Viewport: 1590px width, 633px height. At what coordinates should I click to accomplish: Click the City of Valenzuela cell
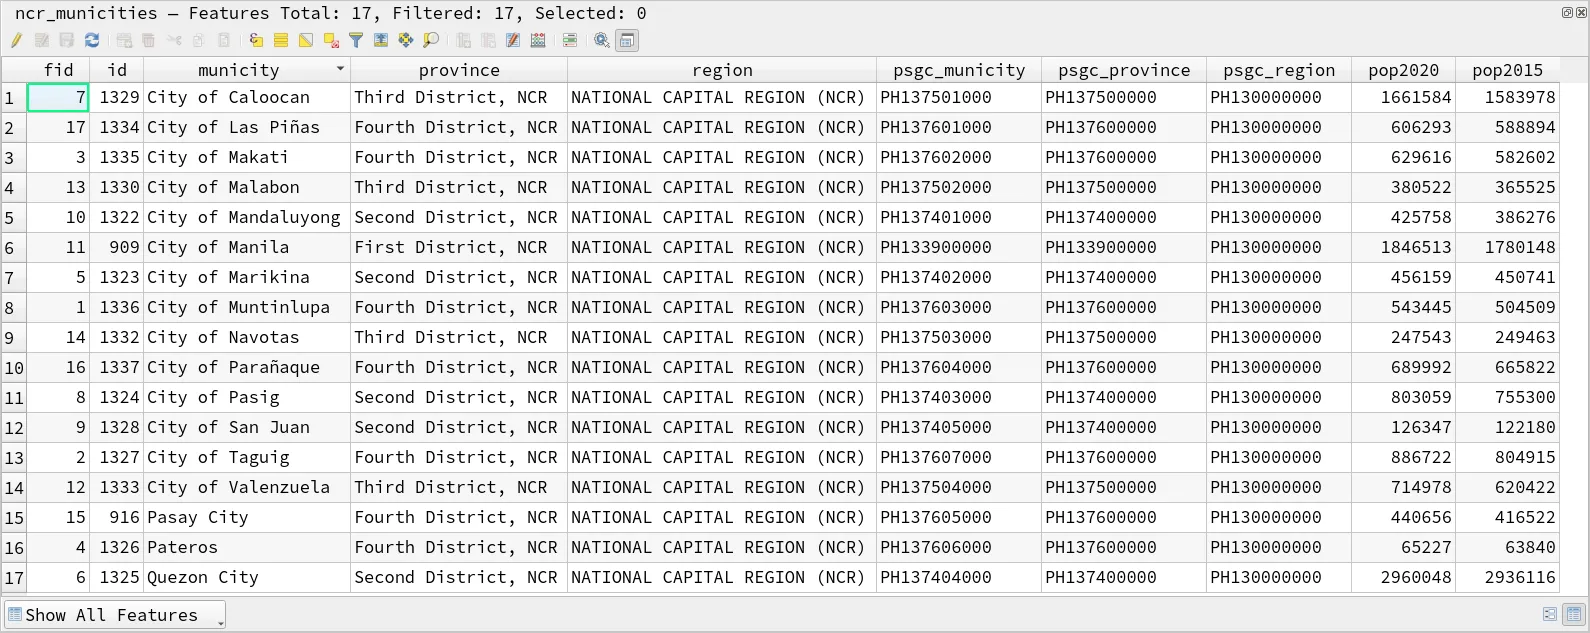pyautogui.click(x=247, y=487)
